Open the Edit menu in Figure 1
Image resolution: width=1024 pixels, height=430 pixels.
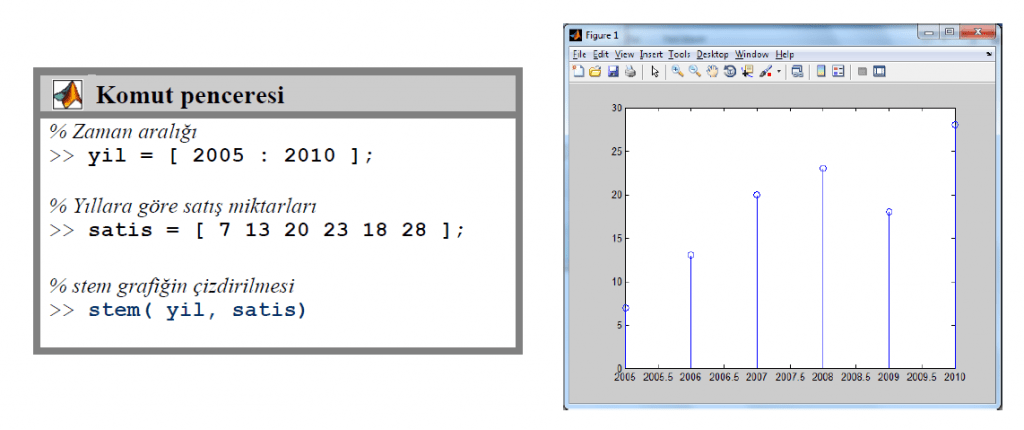pyautogui.click(x=601, y=54)
